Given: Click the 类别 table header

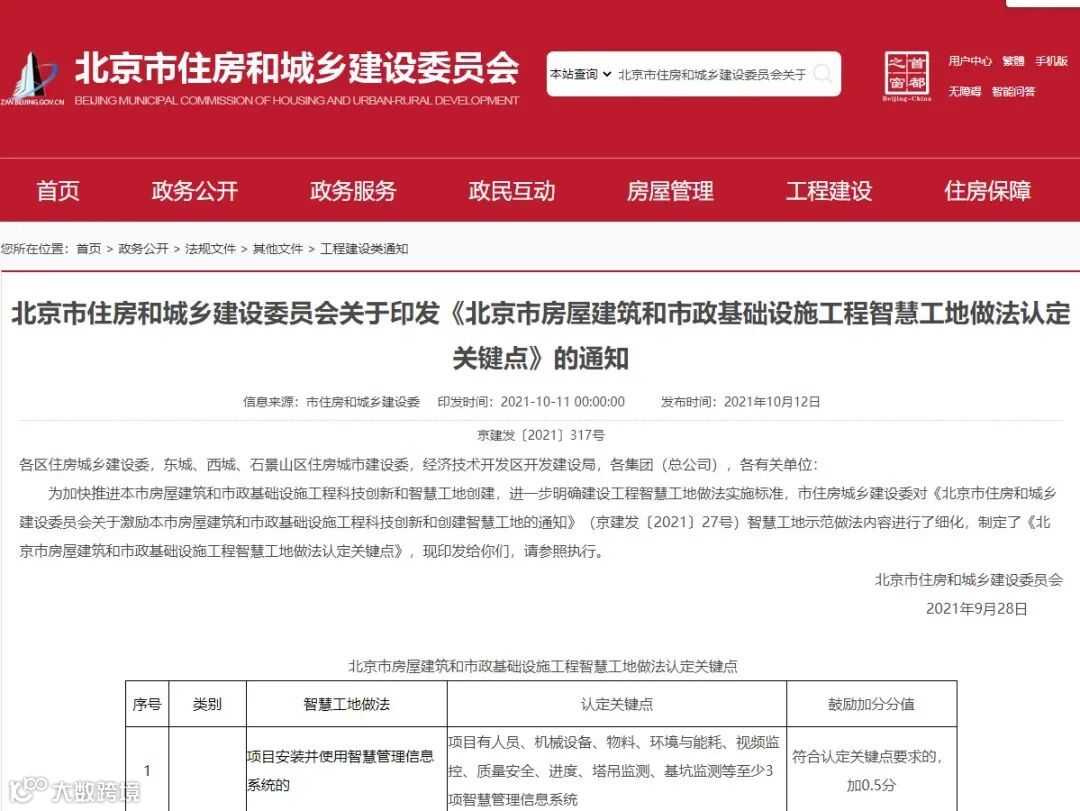Looking at the screenshot, I should point(207,704).
